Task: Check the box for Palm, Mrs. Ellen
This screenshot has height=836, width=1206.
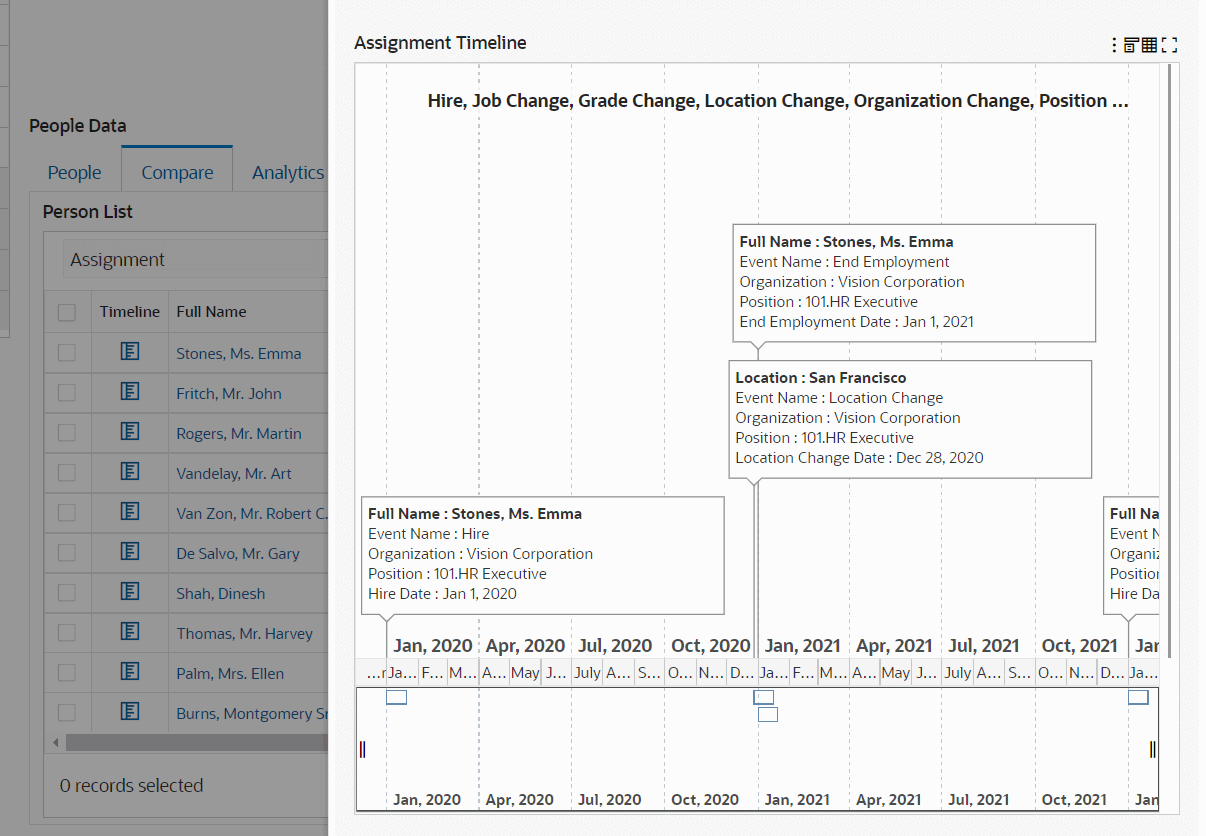Action: (x=67, y=672)
